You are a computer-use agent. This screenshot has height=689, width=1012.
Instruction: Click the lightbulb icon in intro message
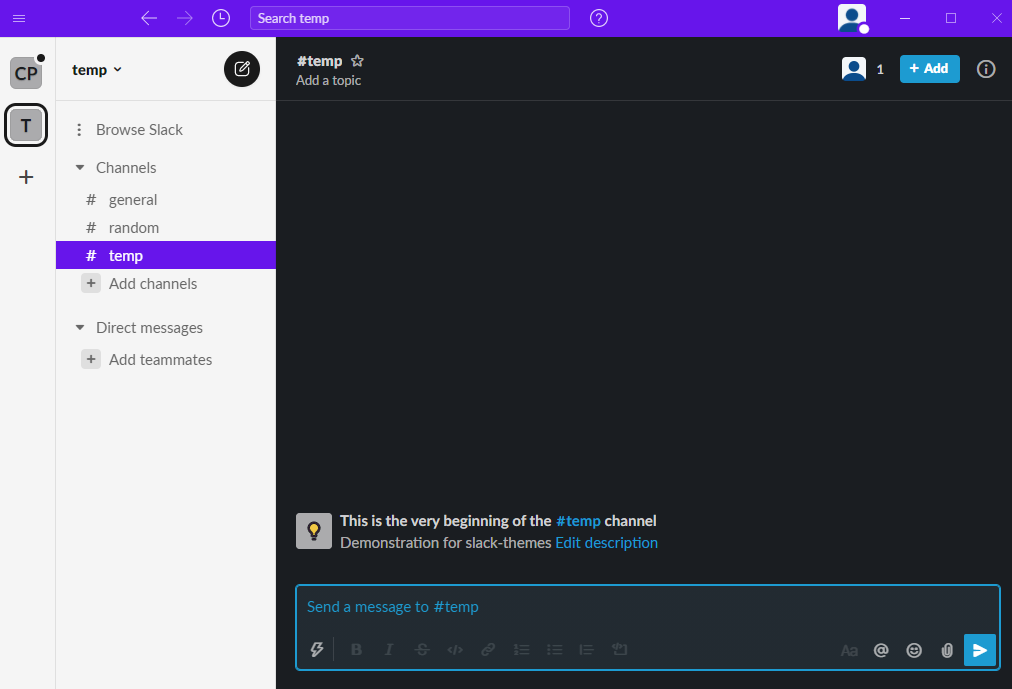(x=314, y=531)
